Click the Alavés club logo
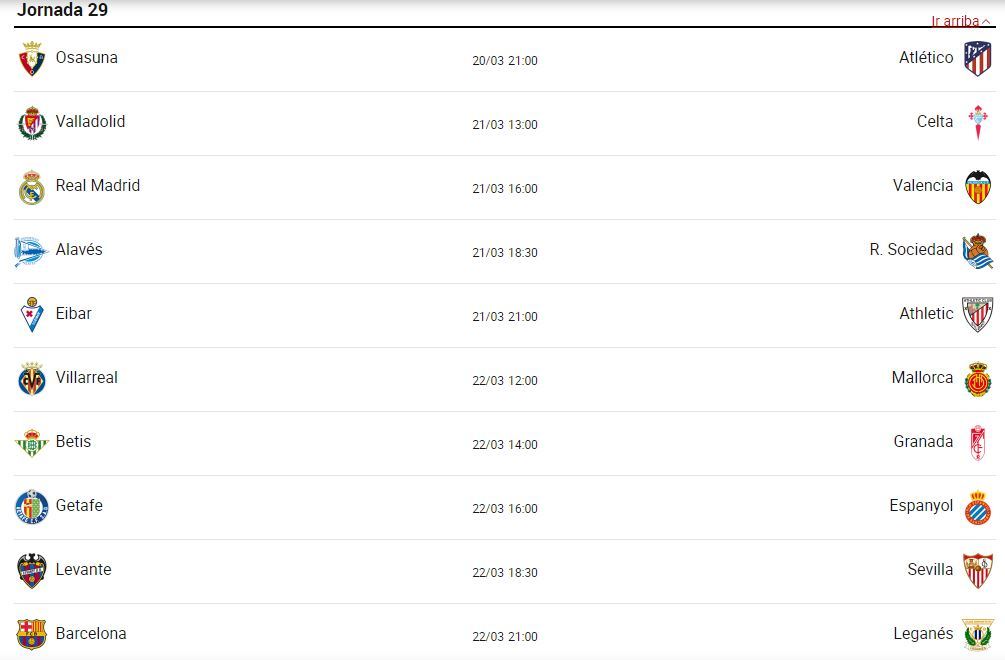The width and height of the screenshot is (1005, 660). 32,251
